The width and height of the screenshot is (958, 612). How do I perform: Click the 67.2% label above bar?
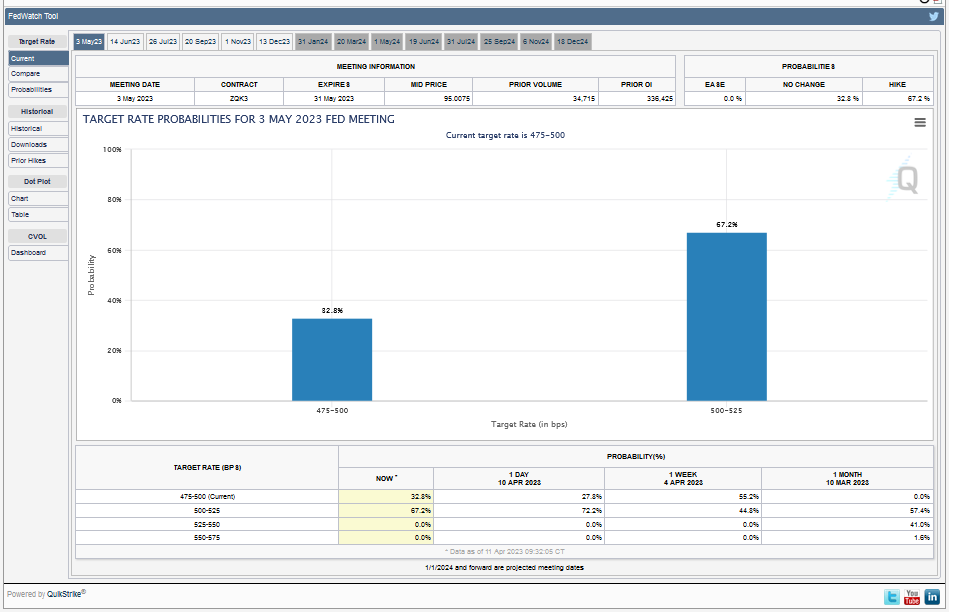[726, 225]
